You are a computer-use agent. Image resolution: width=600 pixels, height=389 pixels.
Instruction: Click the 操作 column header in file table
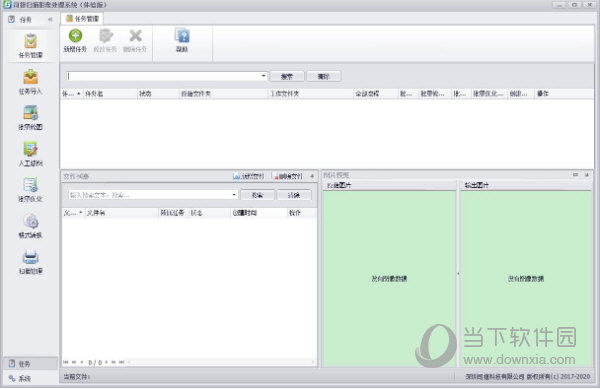[x=302, y=213]
